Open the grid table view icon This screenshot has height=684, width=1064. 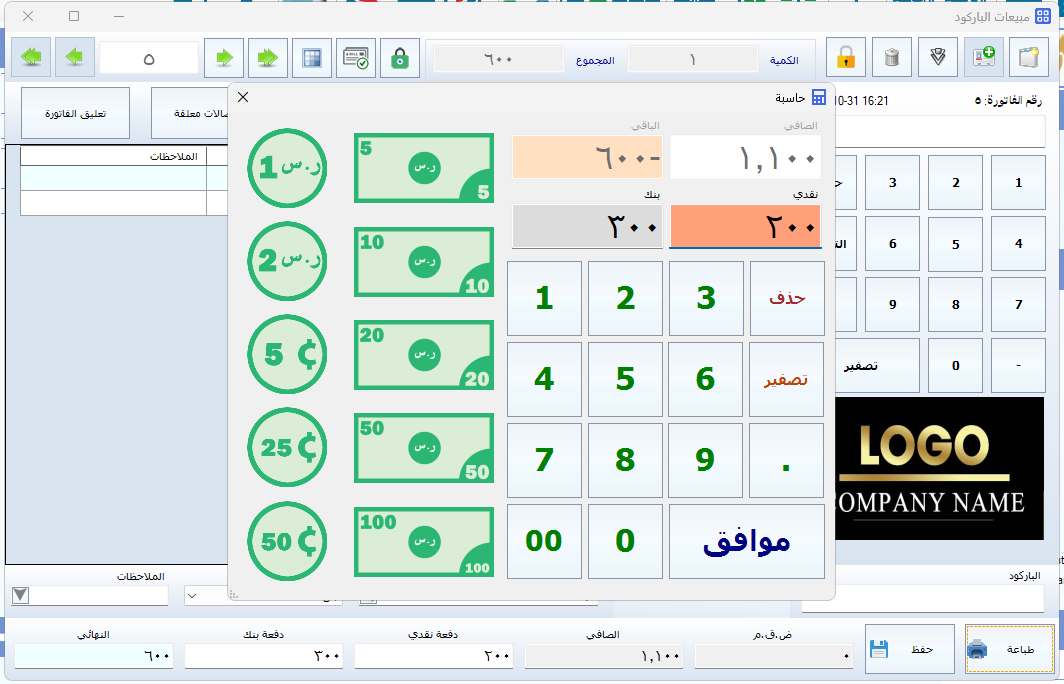(311, 58)
